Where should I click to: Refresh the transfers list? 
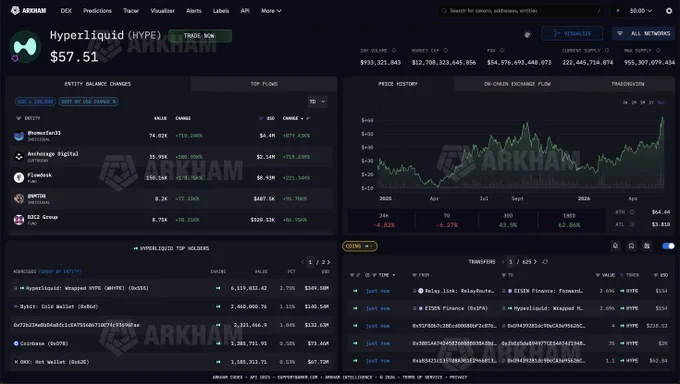coord(545,262)
